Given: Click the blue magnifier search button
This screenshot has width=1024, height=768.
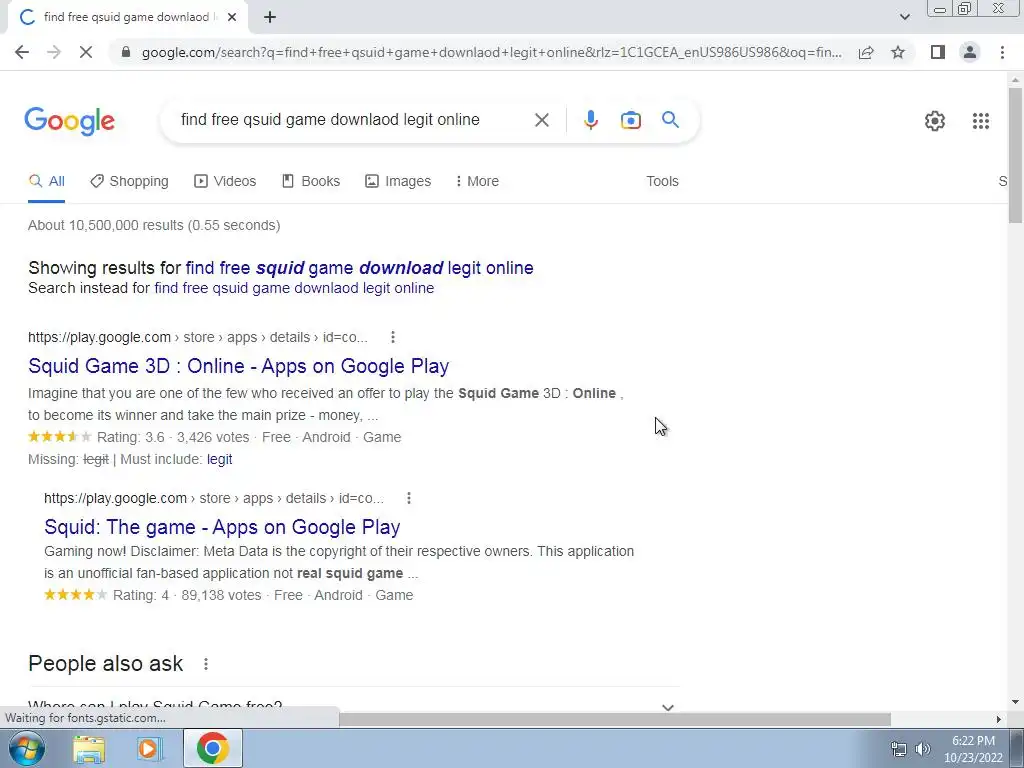Looking at the screenshot, I should 670,120.
